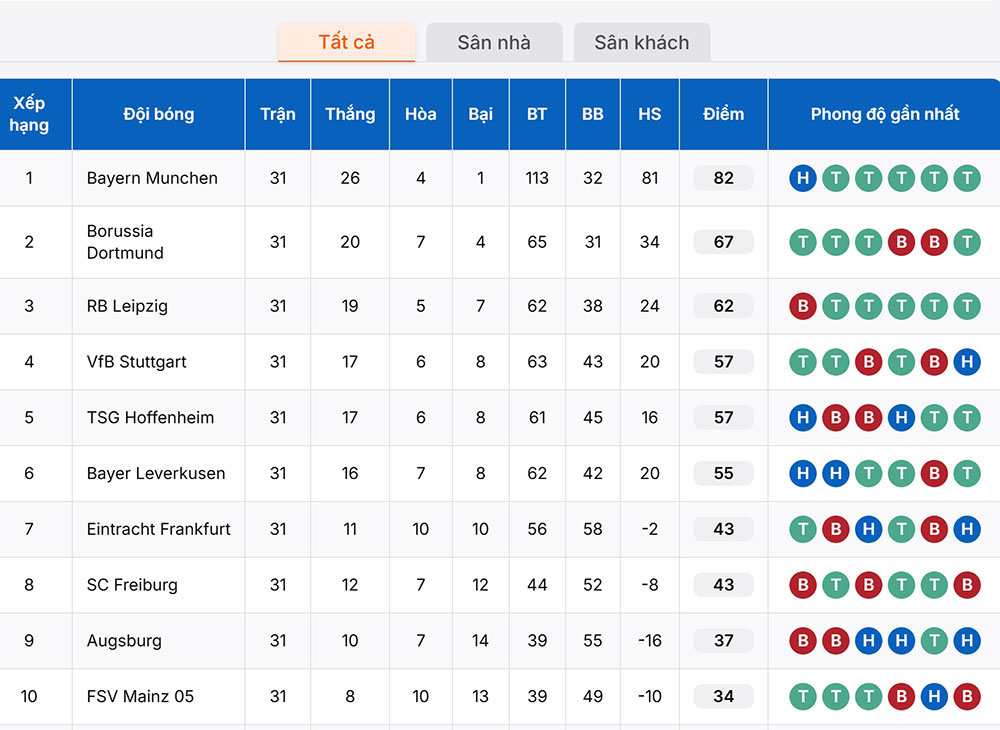Open the TSG Hoffenheim team name
This screenshot has width=1000, height=730.
[x=151, y=418]
